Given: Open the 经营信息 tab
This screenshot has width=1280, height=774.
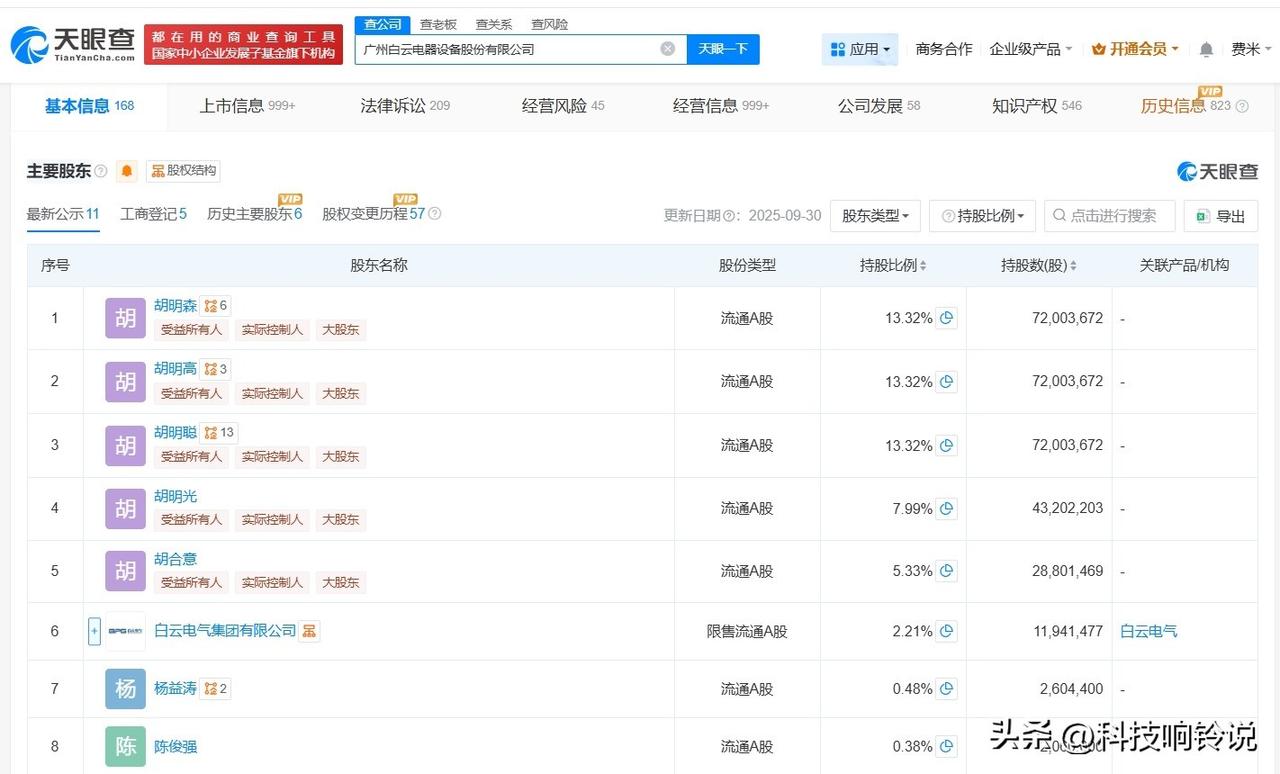Looking at the screenshot, I should click(x=721, y=106).
